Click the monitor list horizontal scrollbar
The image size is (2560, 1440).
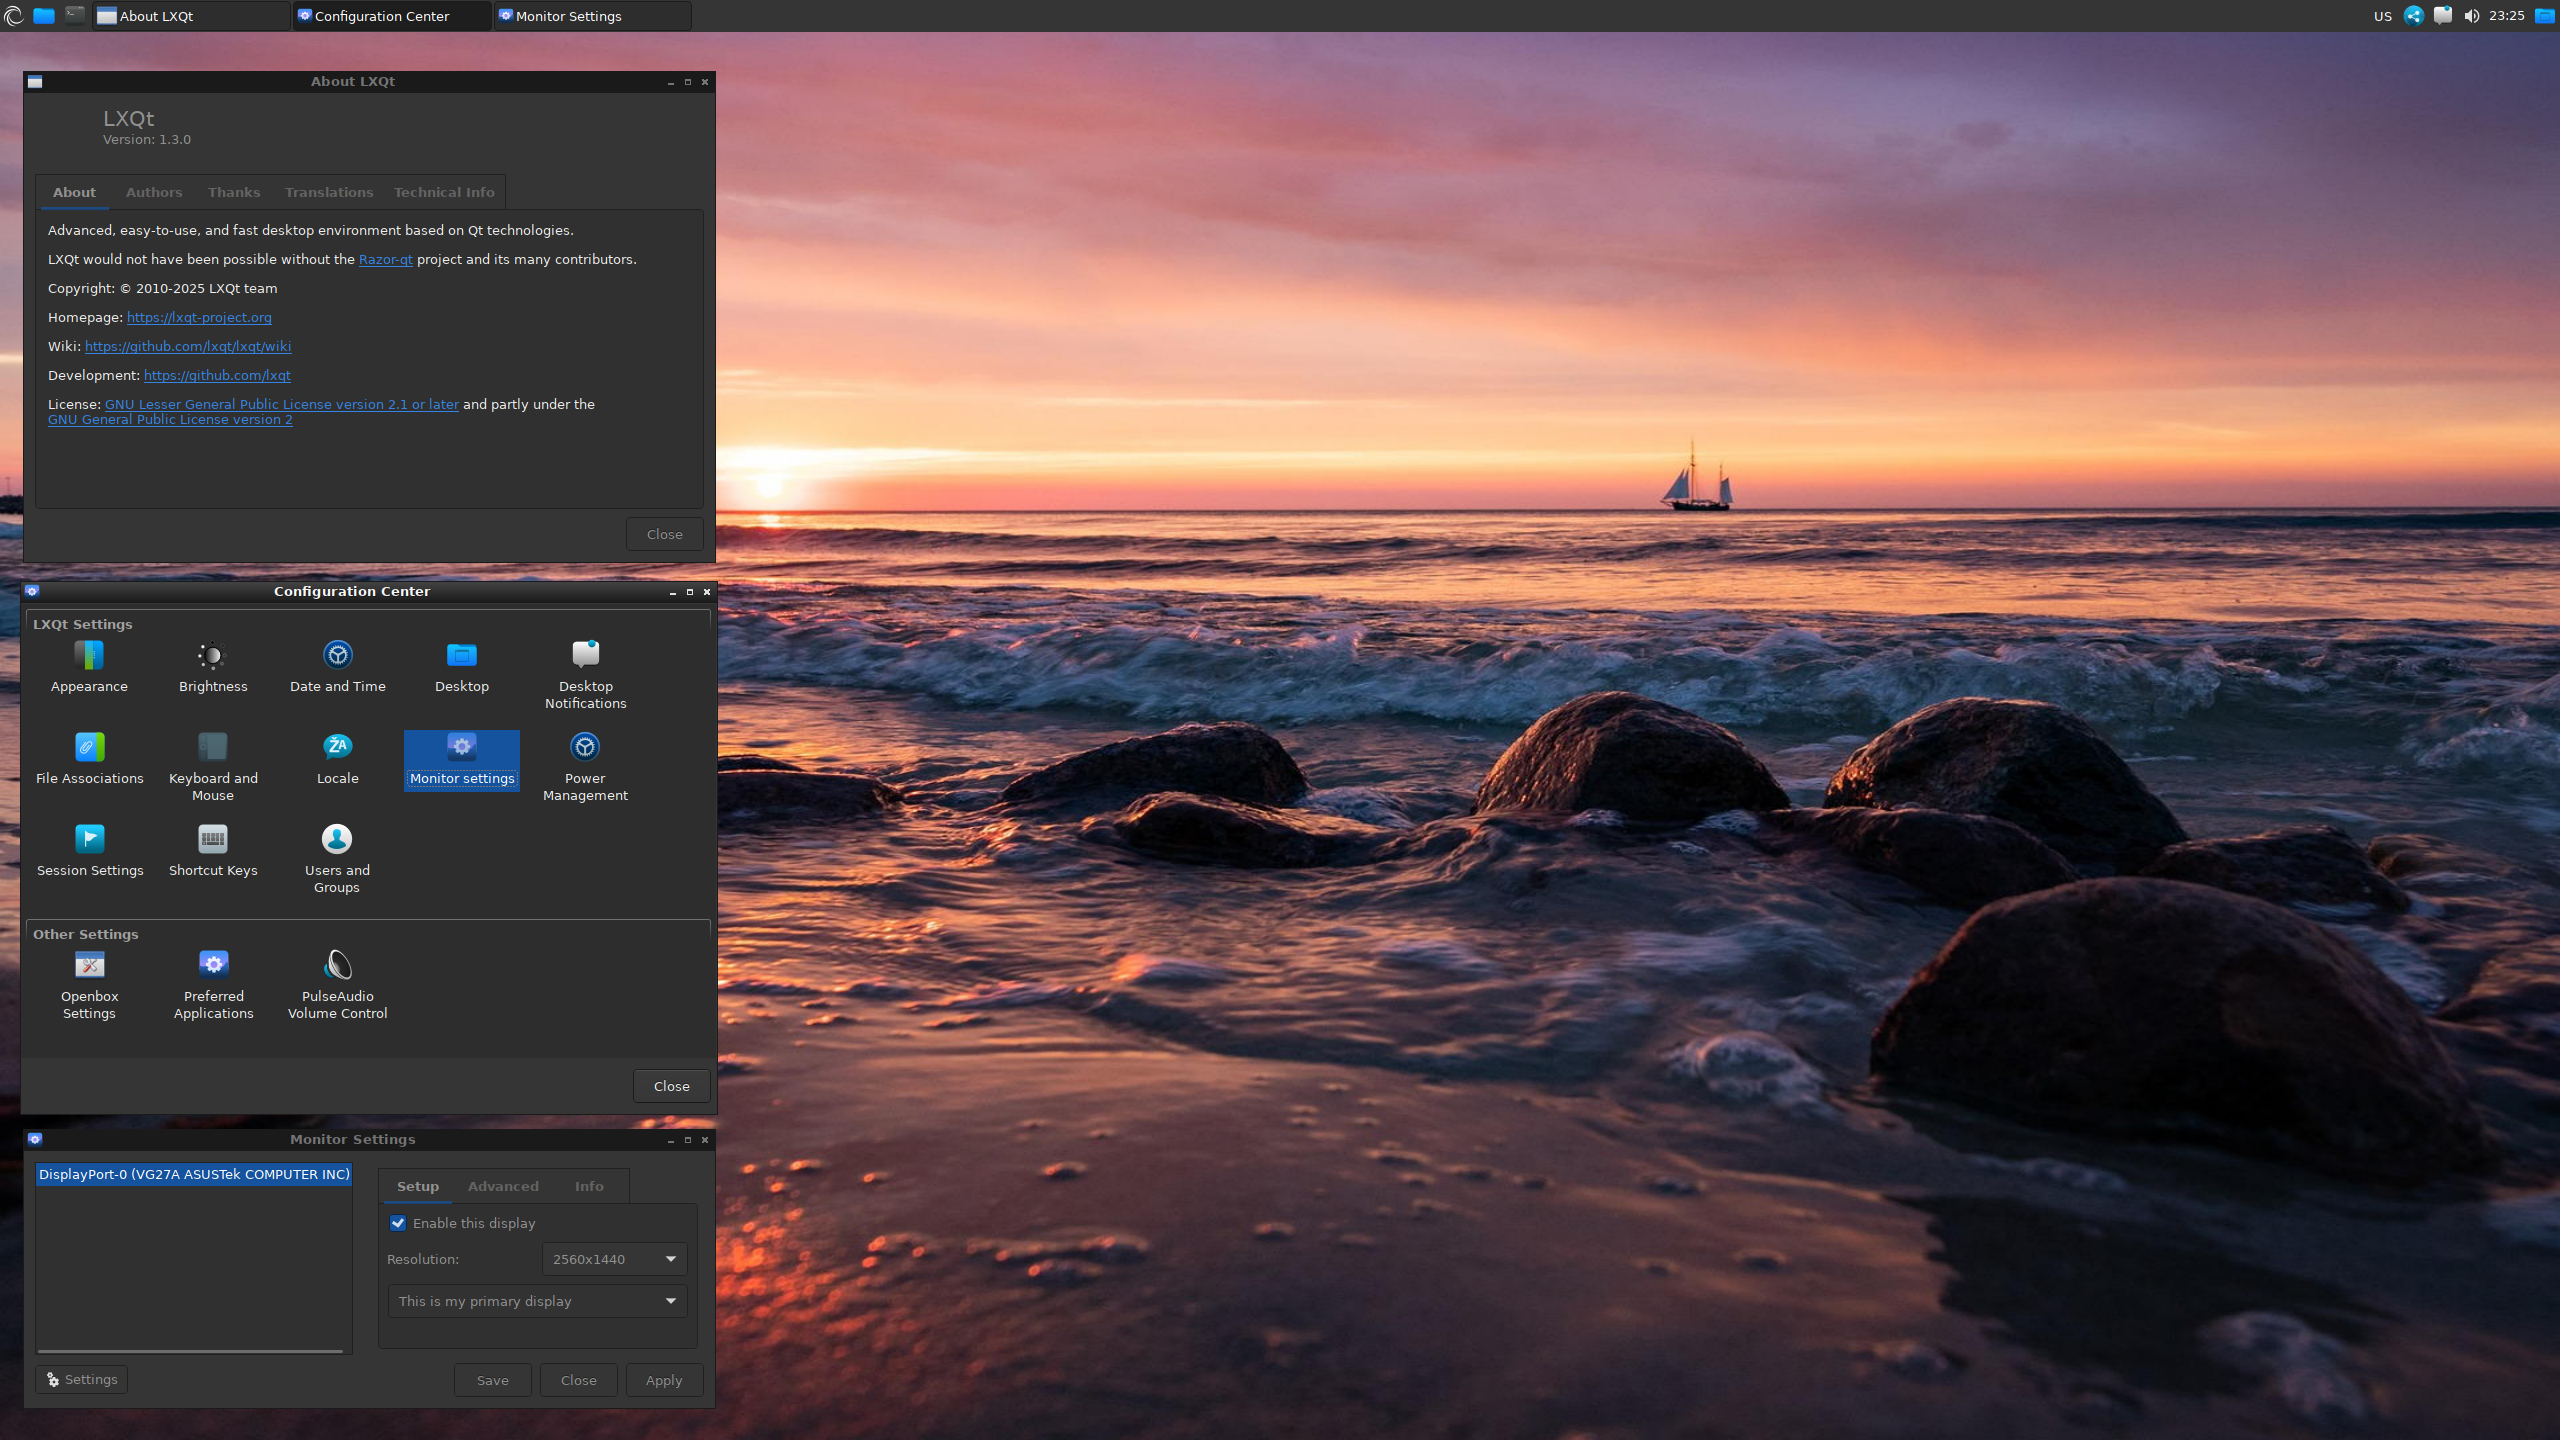coord(190,1351)
